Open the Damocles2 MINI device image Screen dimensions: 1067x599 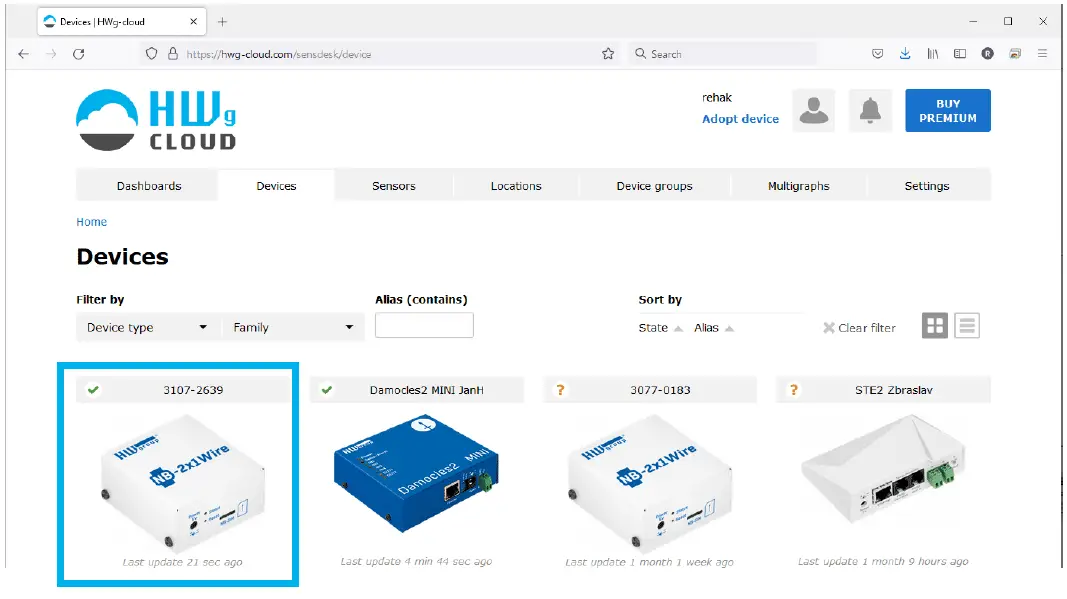(416, 474)
